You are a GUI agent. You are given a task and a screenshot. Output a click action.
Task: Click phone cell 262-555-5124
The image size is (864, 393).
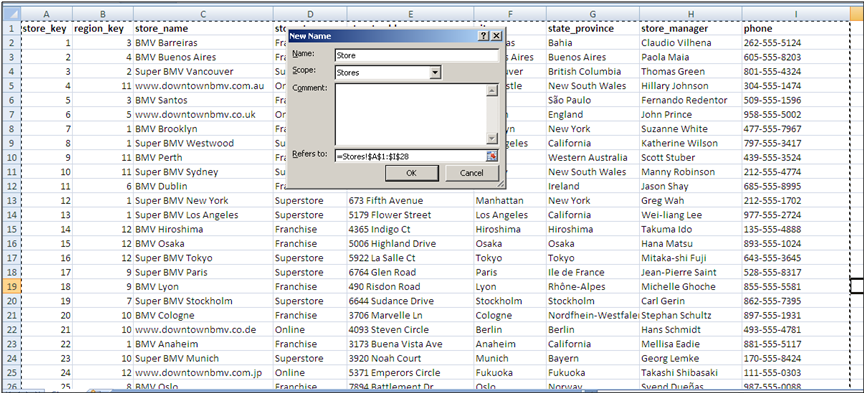[796, 43]
